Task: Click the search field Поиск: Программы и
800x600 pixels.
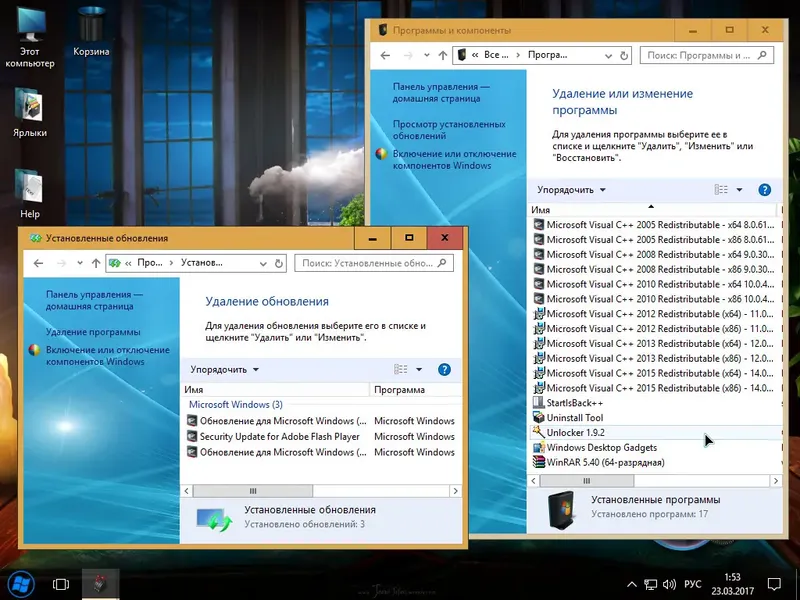Action: tap(707, 55)
